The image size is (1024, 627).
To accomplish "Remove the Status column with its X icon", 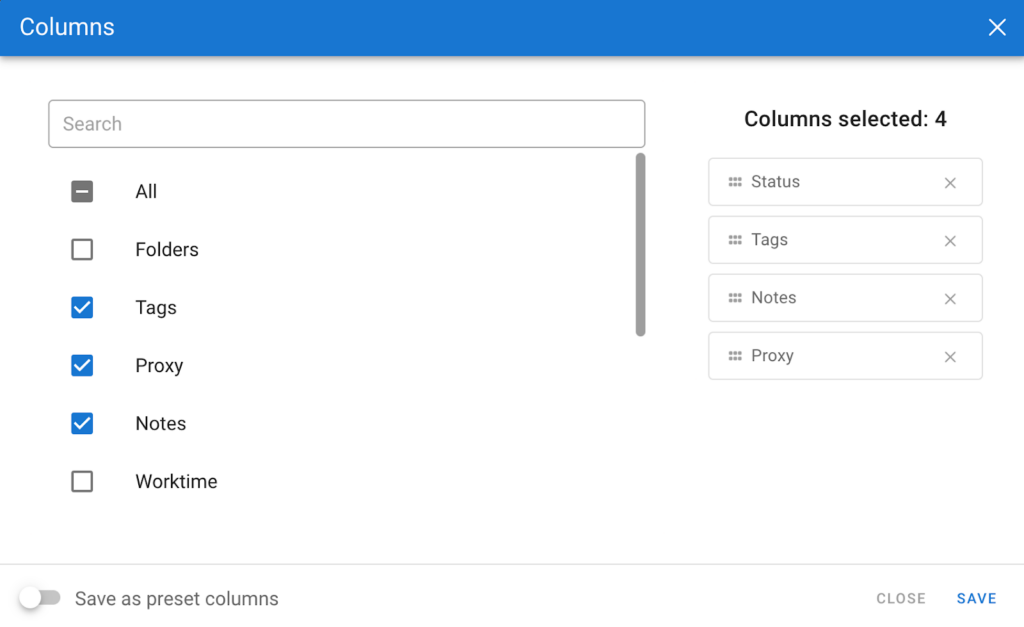I will (950, 183).
